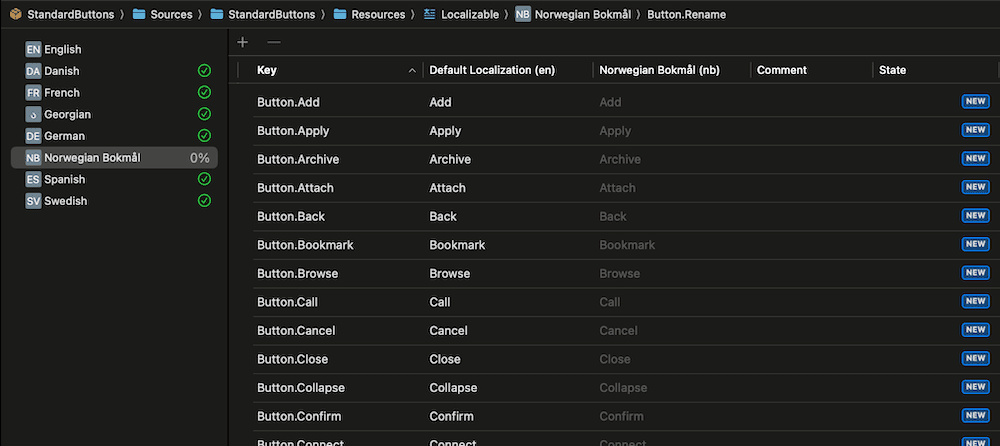
Task: Click the minus button to remove a string
Action: (274, 42)
